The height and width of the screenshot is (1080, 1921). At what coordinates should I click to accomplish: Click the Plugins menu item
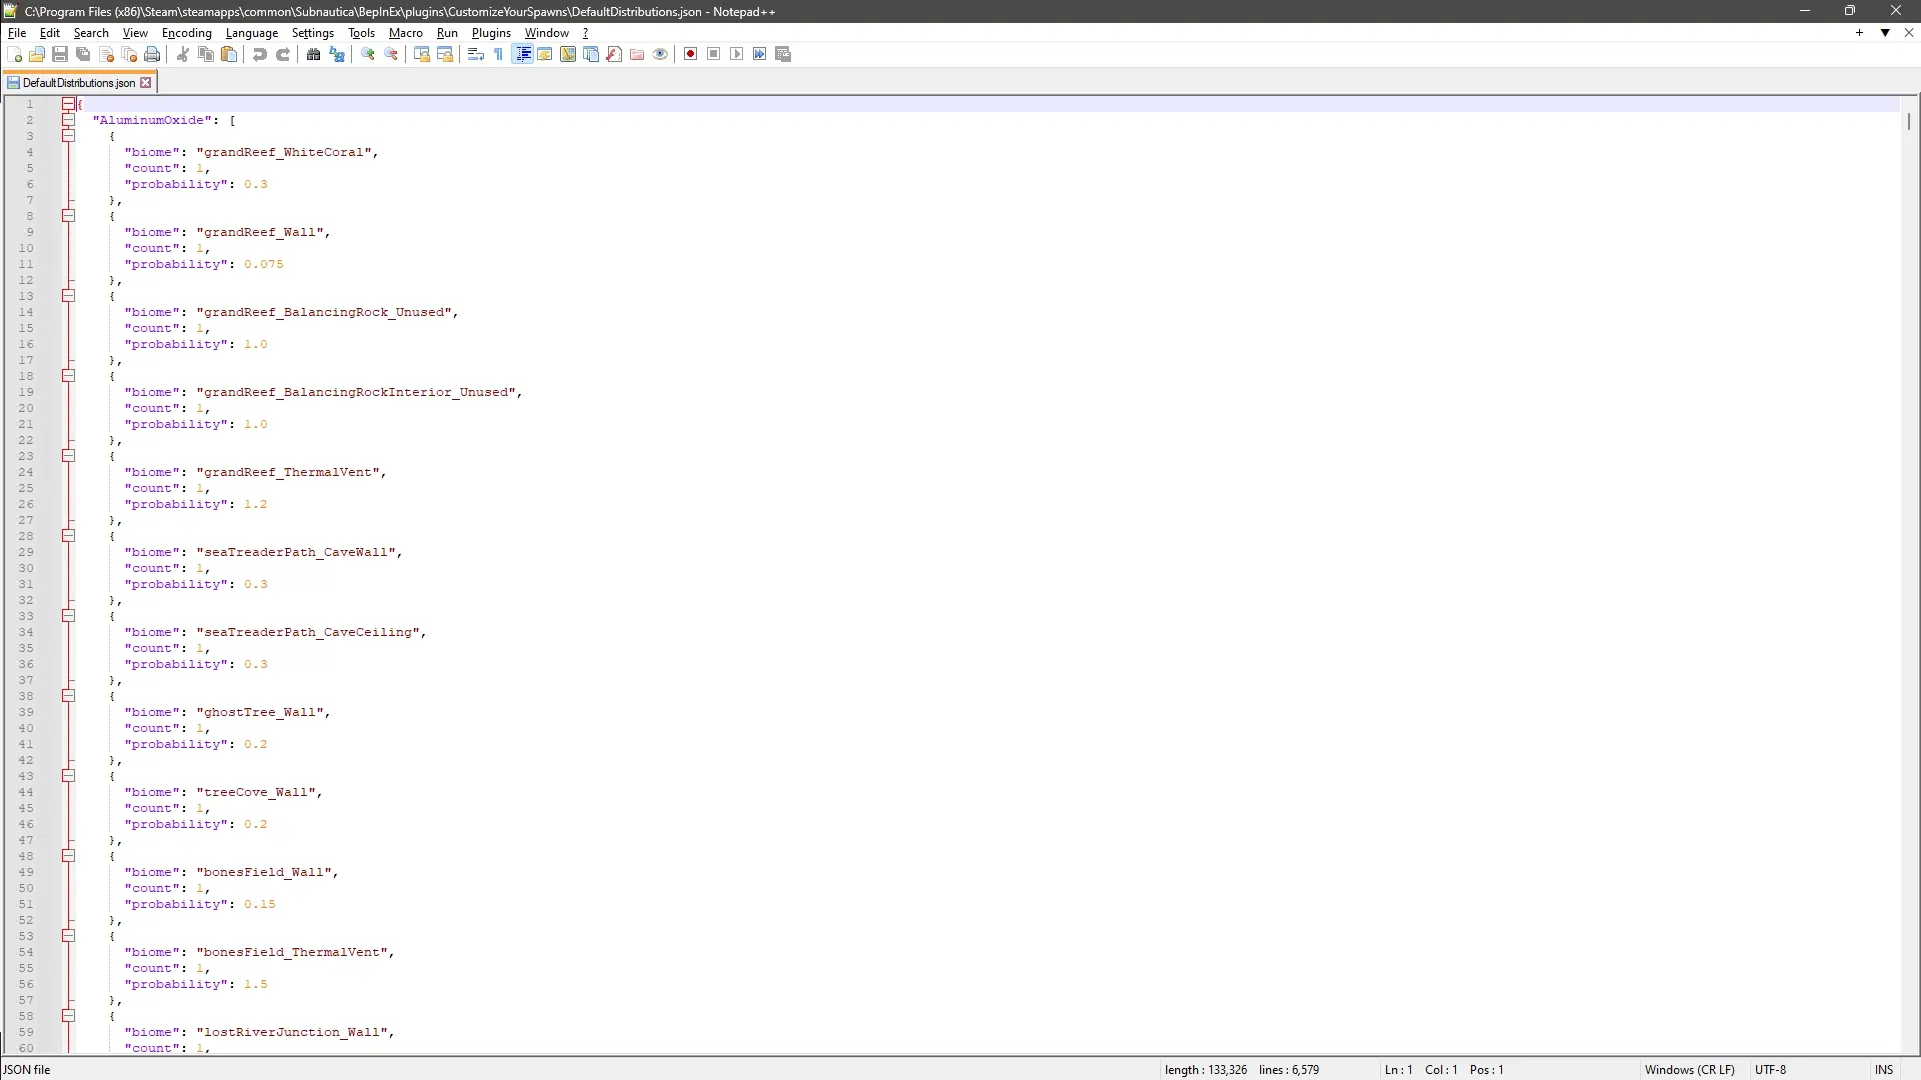point(491,33)
